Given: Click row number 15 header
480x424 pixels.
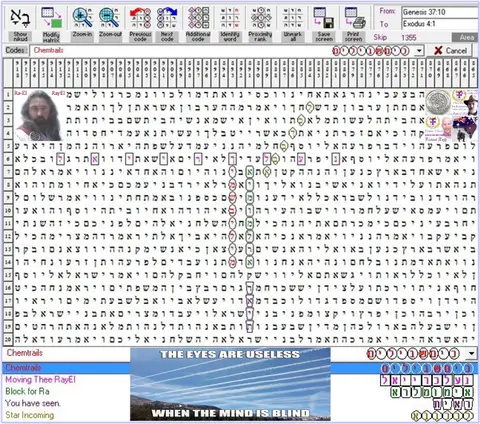Looking at the screenshot, I should [8, 275].
